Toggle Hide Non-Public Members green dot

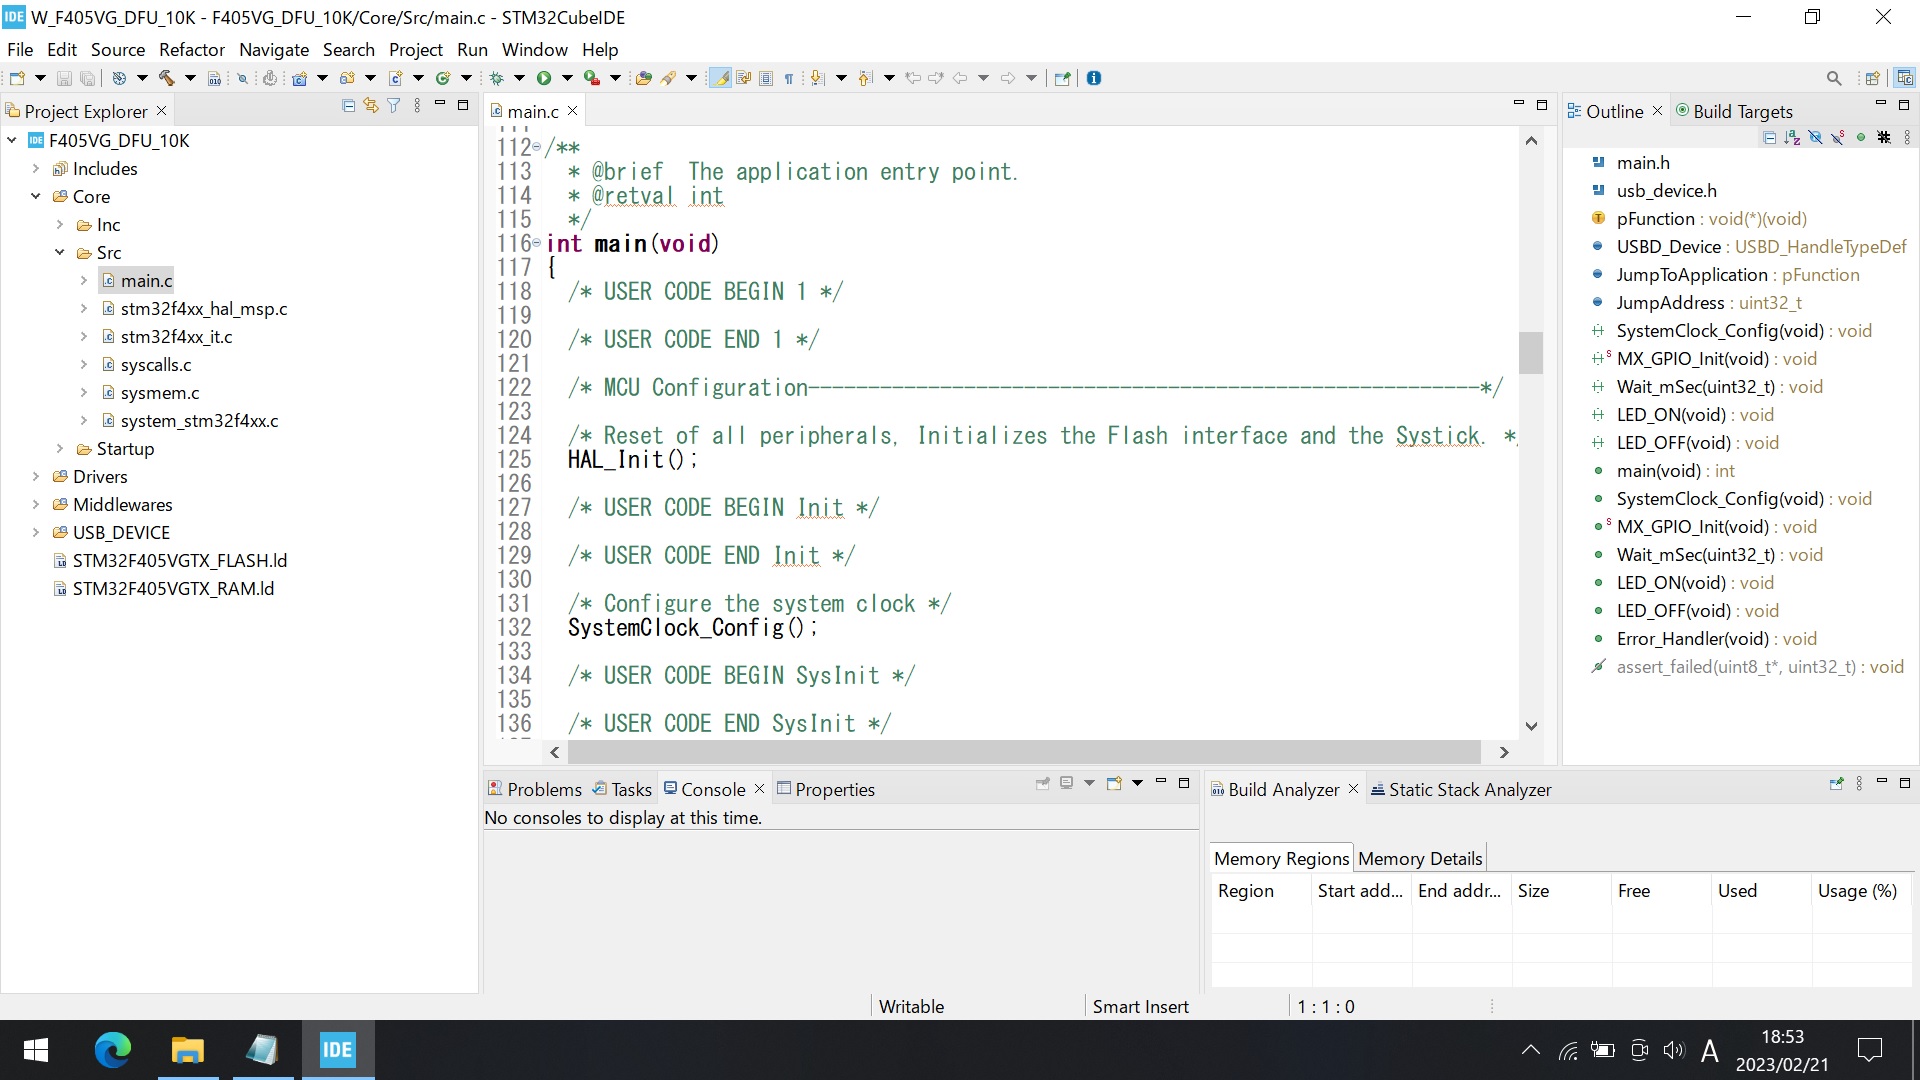point(1861,137)
